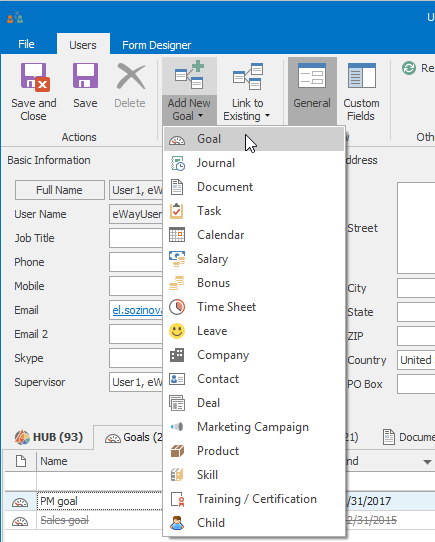435x542 pixels.
Task: Click into the Job Title field
Action: (136, 238)
